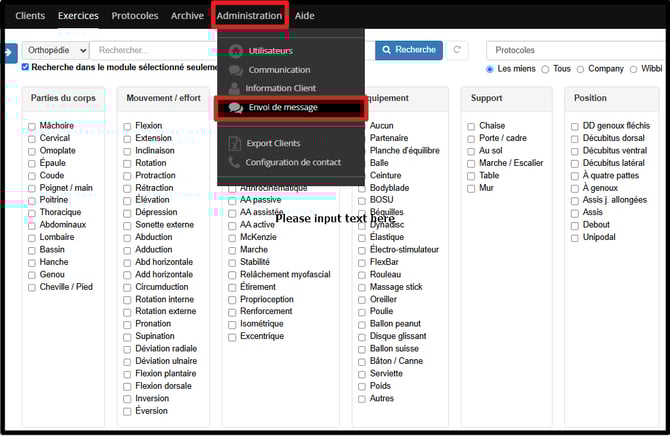The height and width of the screenshot is (436, 670).
Task: Click the refresh icon beside Recherche button
Action: [x=458, y=50]
